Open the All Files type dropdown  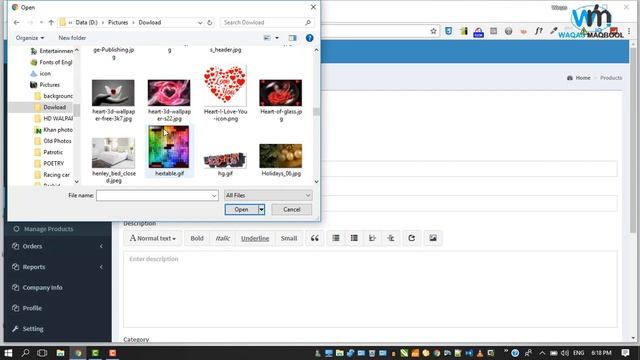[x=268, y=196]
